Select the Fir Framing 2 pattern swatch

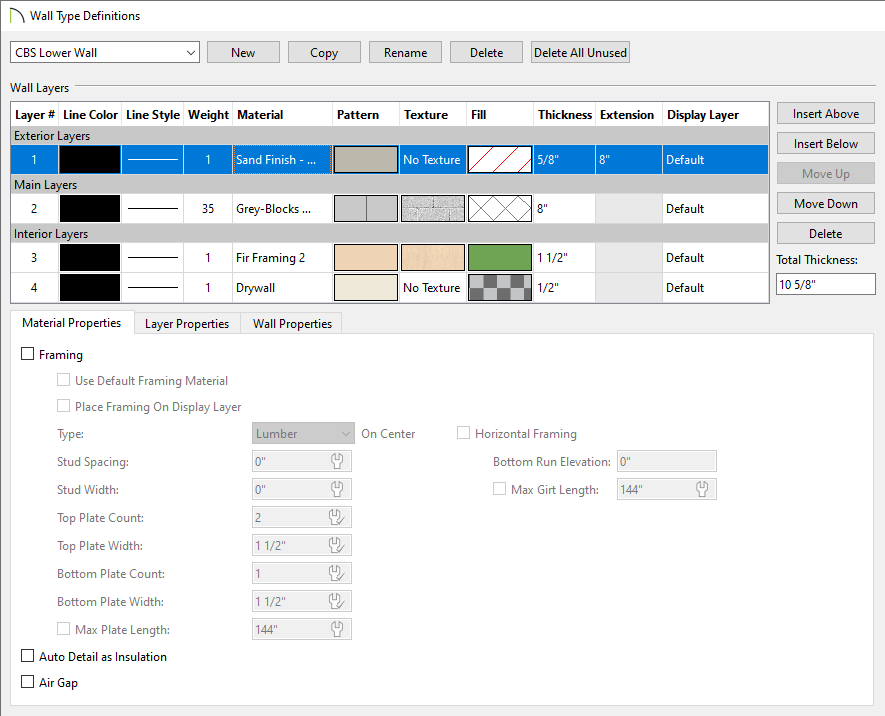[366, 258]
